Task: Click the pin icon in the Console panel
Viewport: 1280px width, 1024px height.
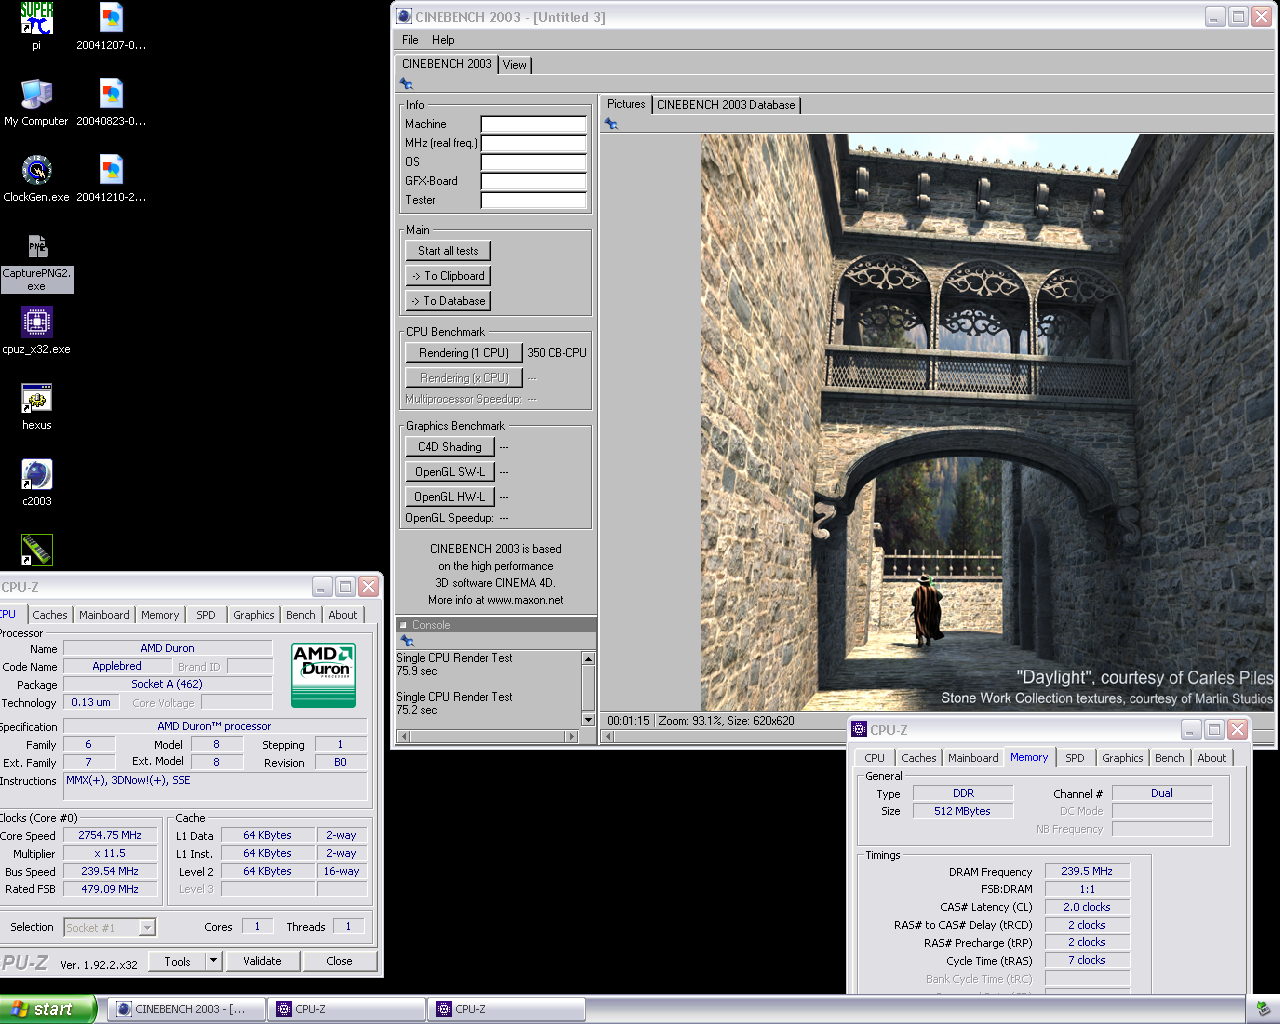Action: point(406,640)
